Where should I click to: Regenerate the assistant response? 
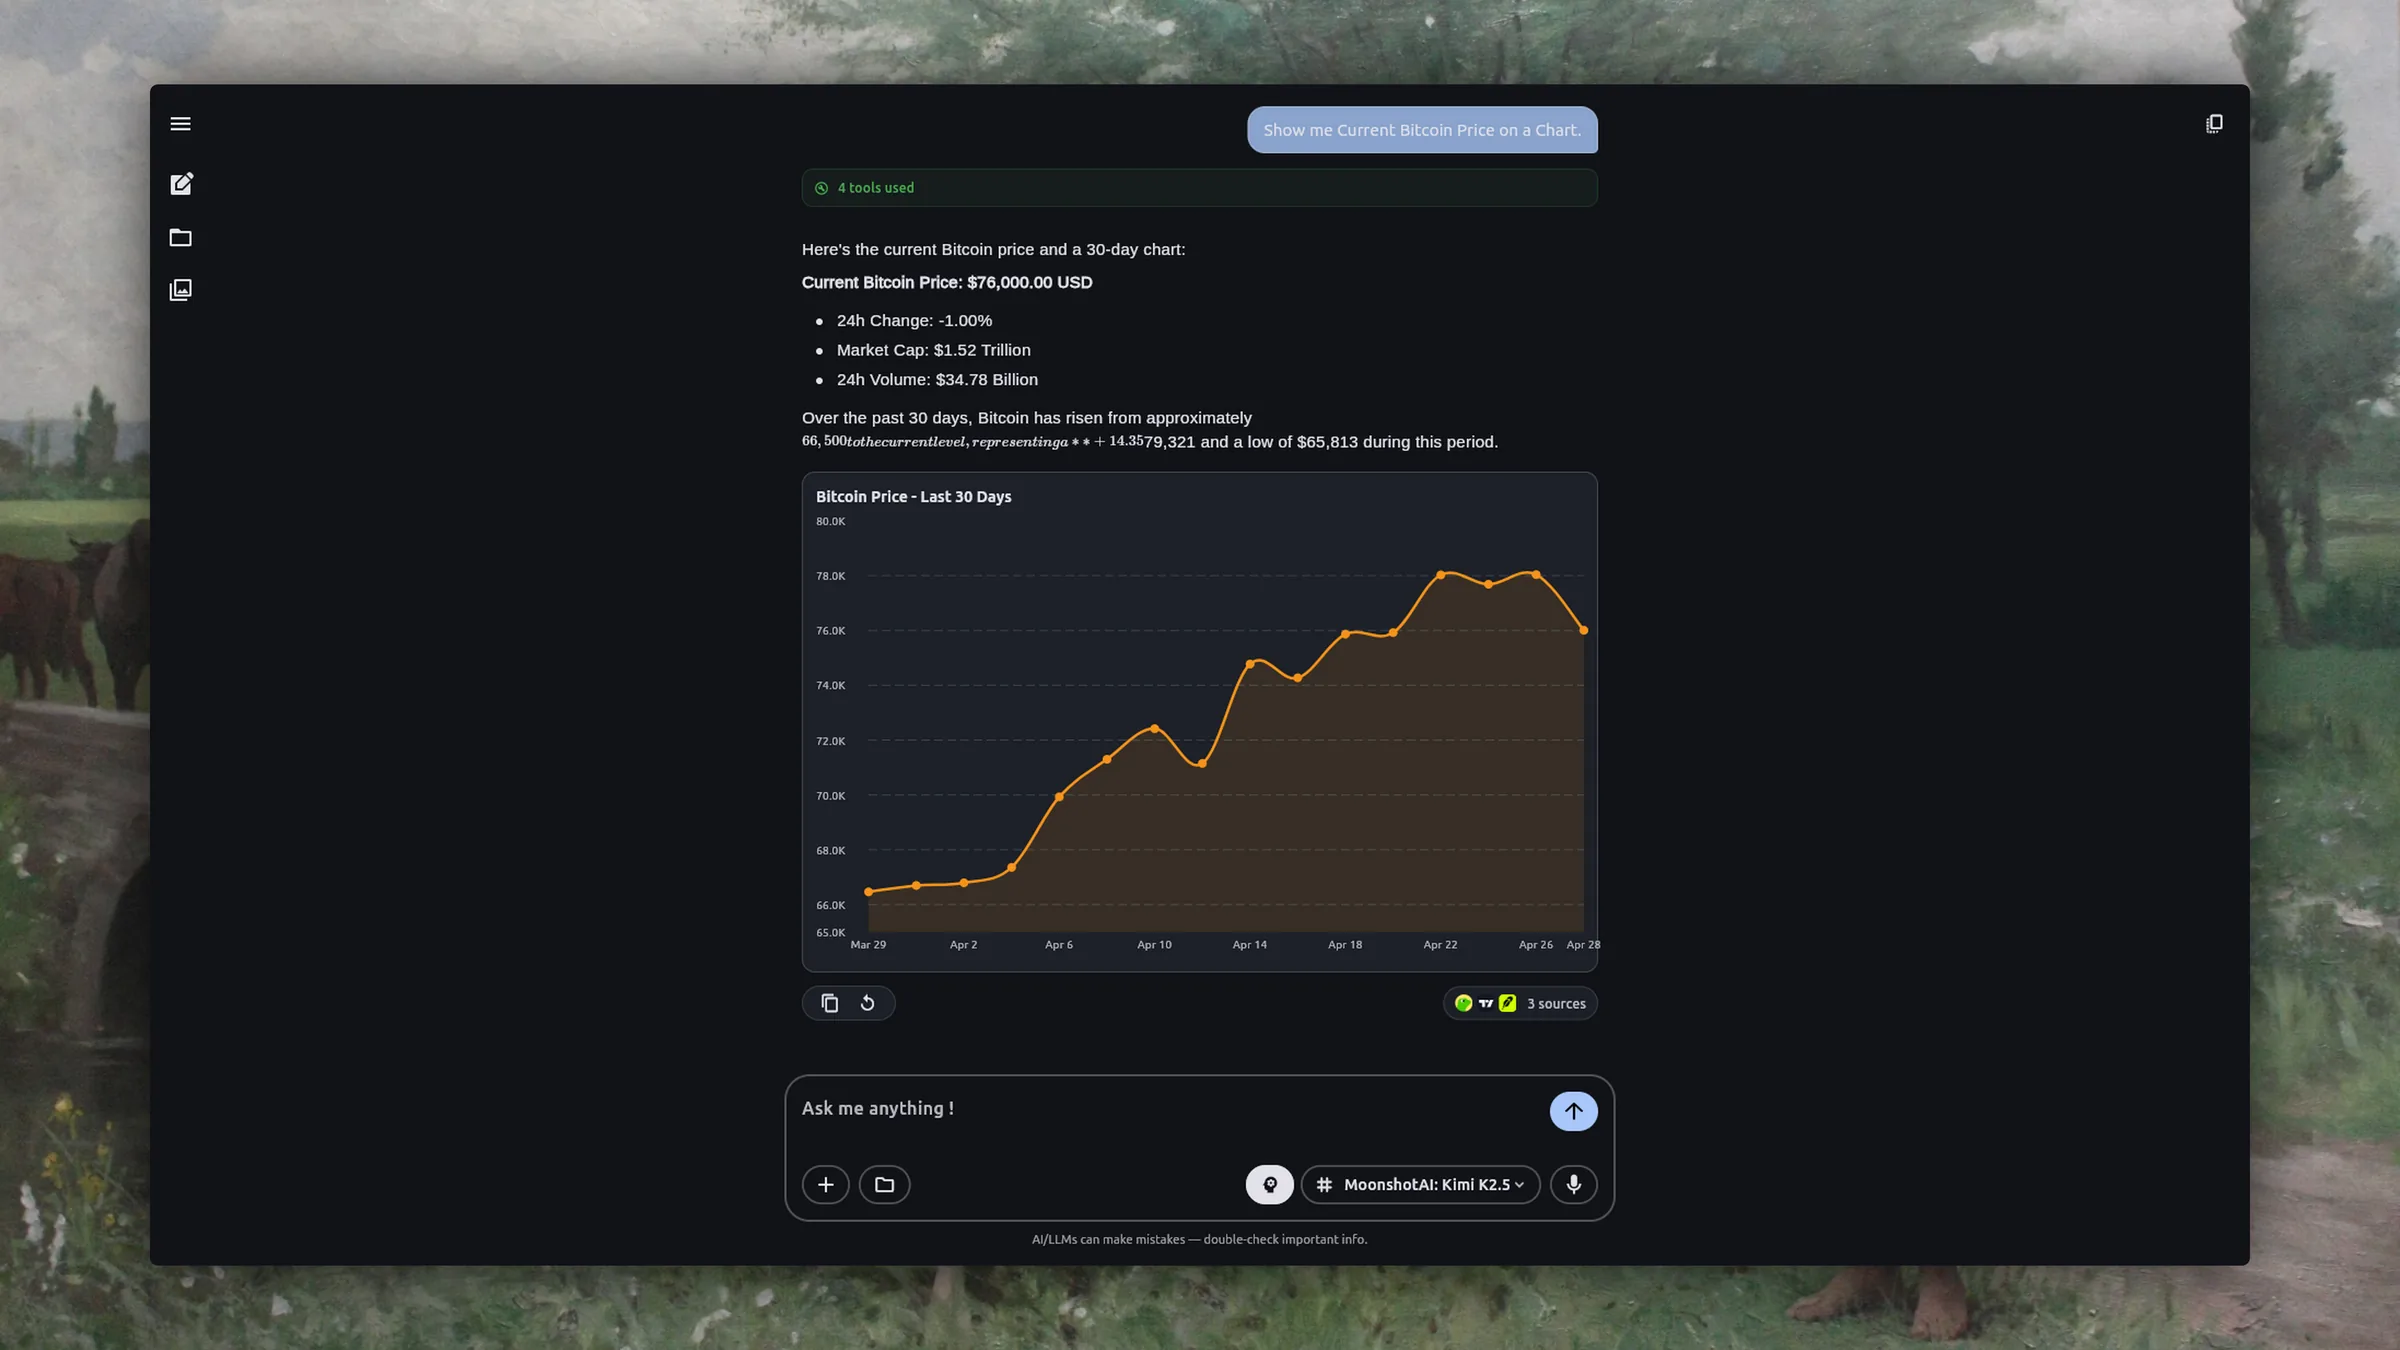[x=867, y=1003]
